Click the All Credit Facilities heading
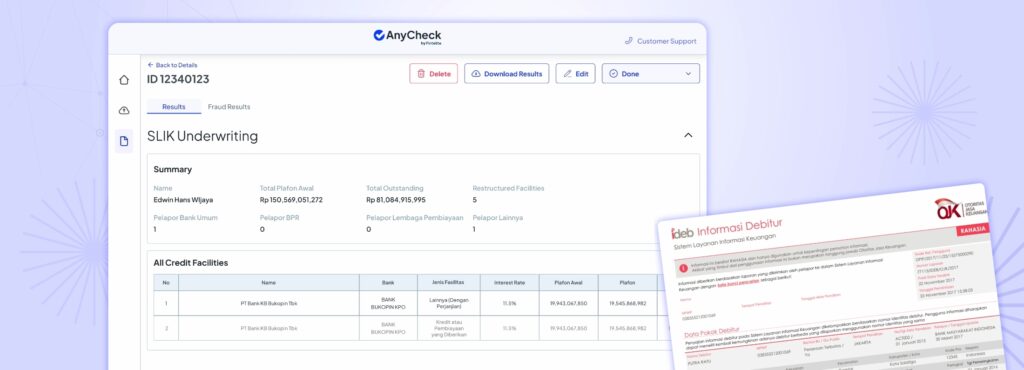 click(x=191, y=263)
